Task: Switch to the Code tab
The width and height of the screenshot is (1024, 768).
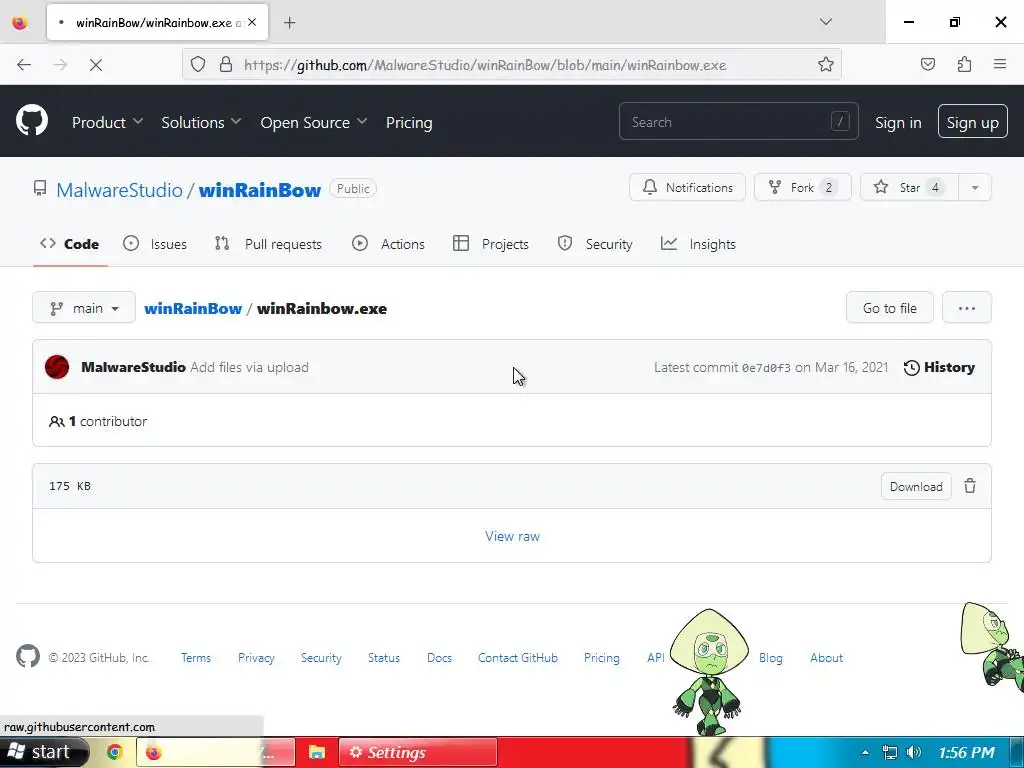Action: pyautogui.click(x=70, y=244)
